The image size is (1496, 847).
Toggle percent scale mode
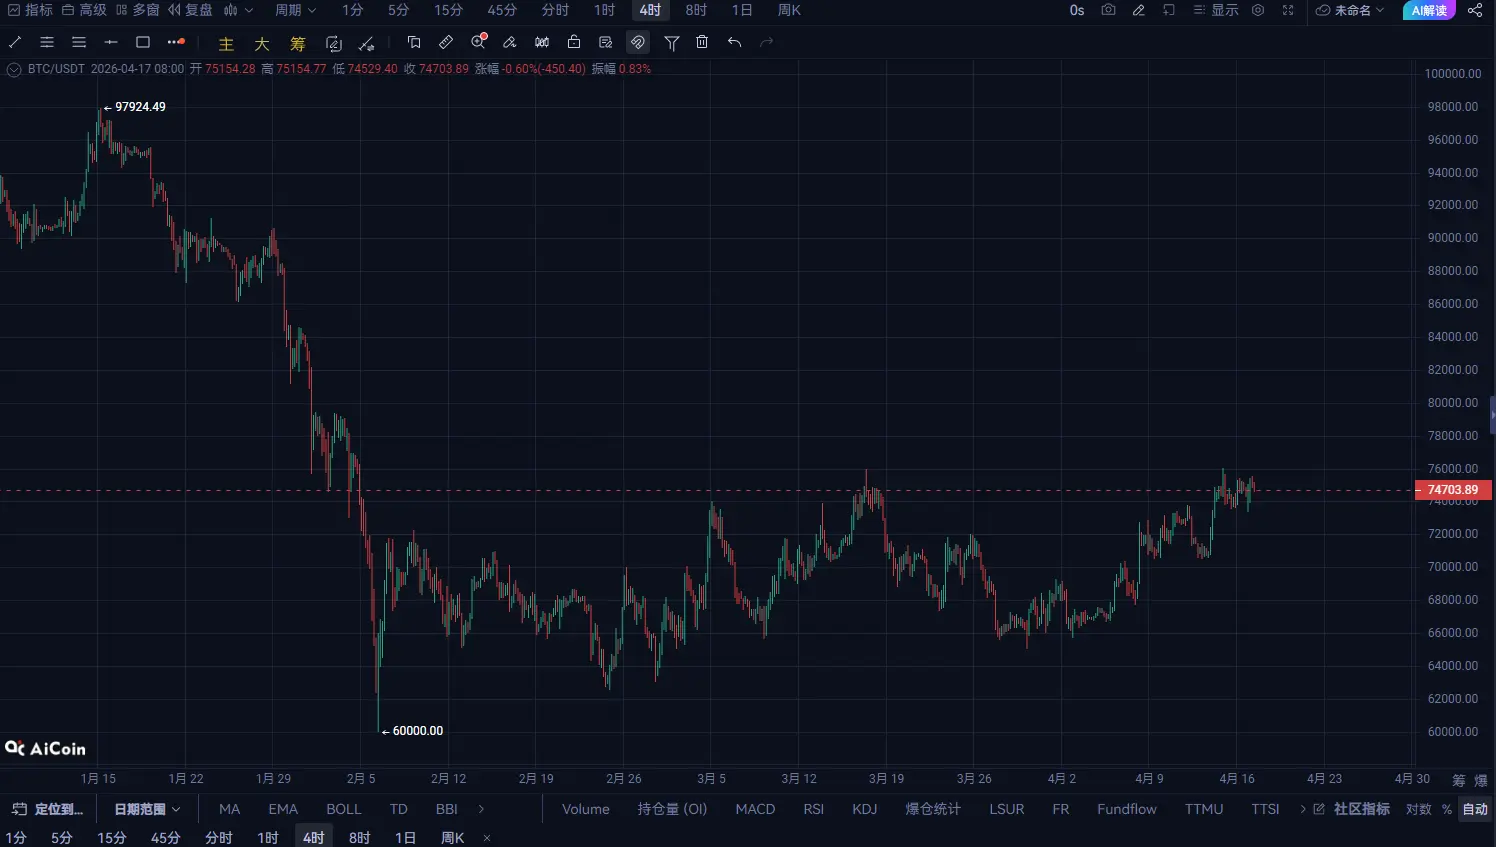pyautogui.click(x=1447, y=809)
